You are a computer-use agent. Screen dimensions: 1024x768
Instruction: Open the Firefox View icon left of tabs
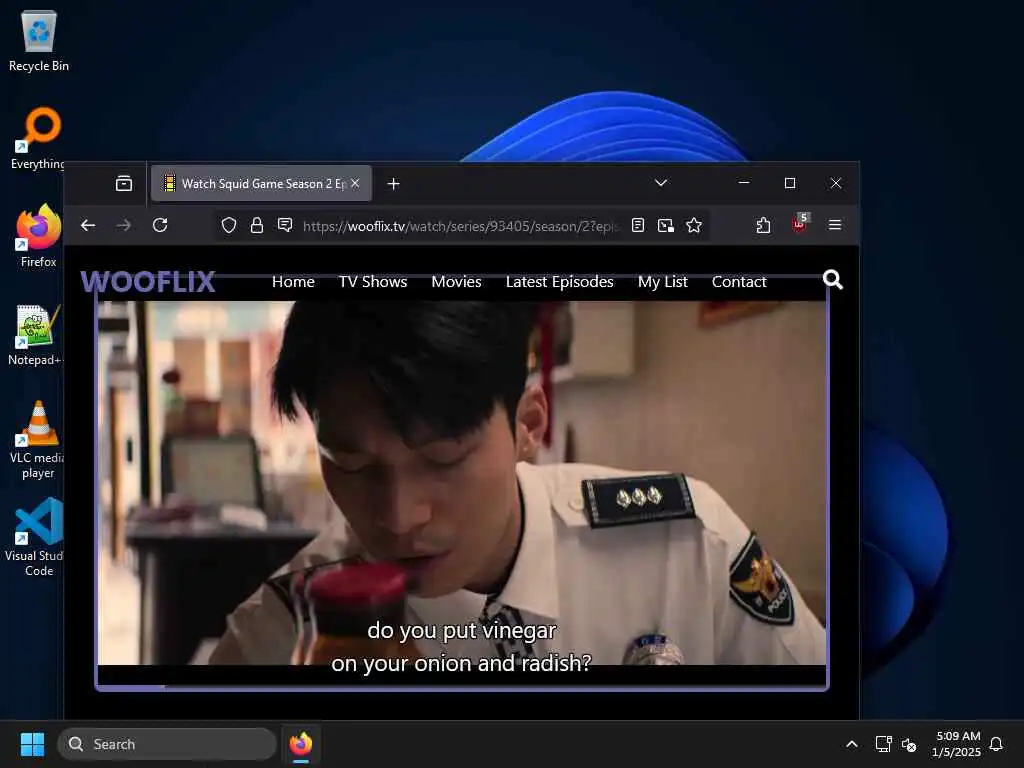123,184
